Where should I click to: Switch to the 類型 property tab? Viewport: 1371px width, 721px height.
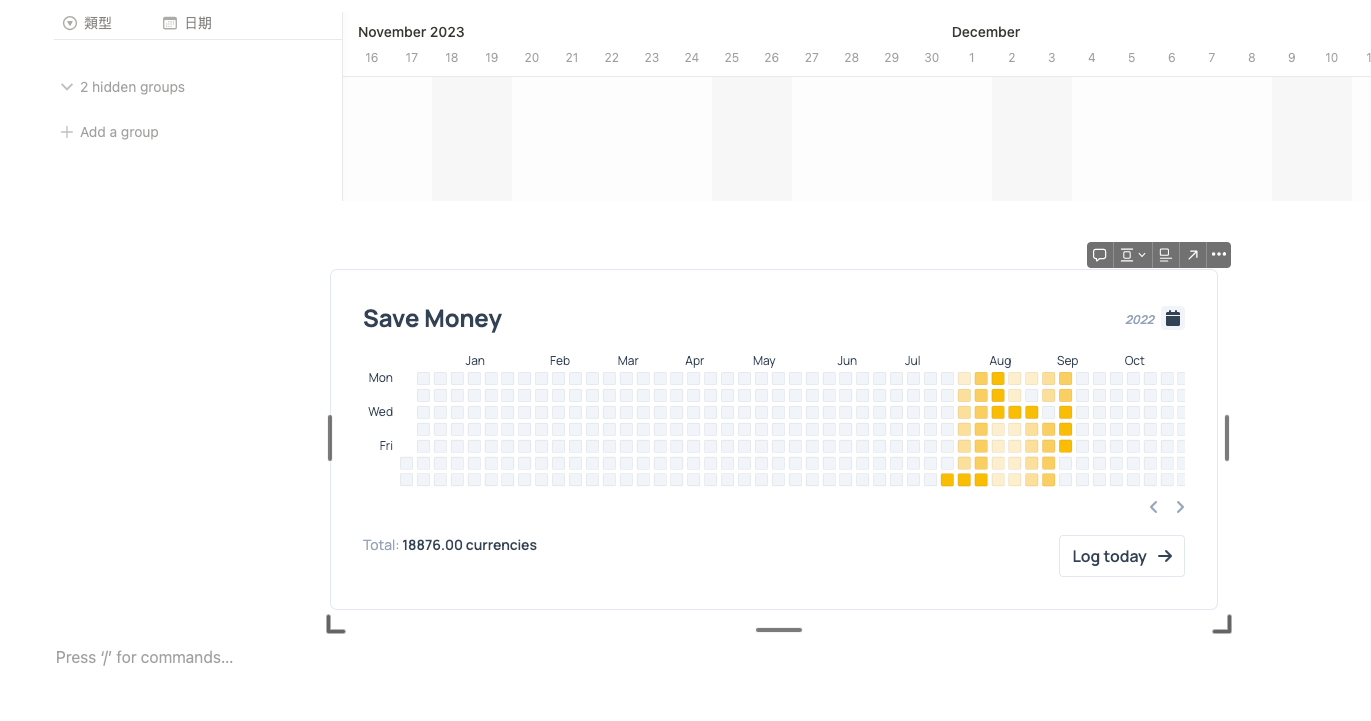click(x=97, y=22)
